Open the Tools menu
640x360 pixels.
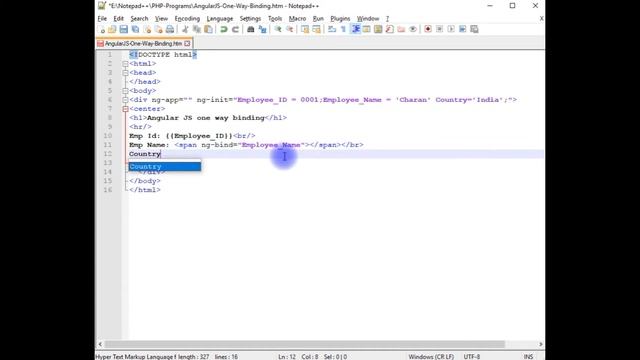click(275, 19)
